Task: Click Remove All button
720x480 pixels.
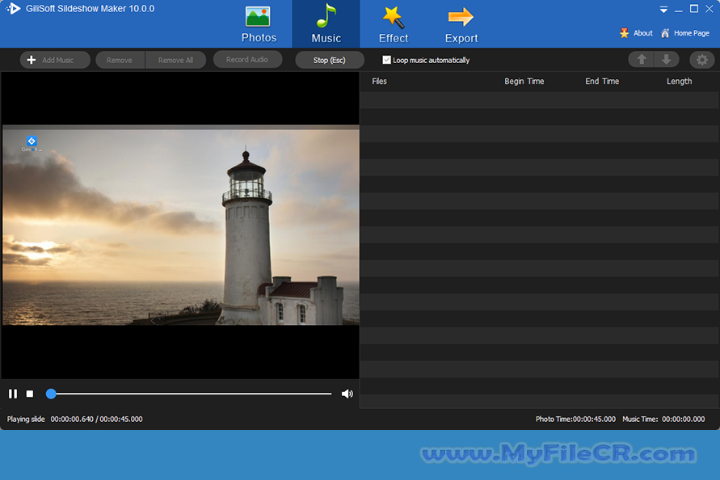Action: coord(175,60)
